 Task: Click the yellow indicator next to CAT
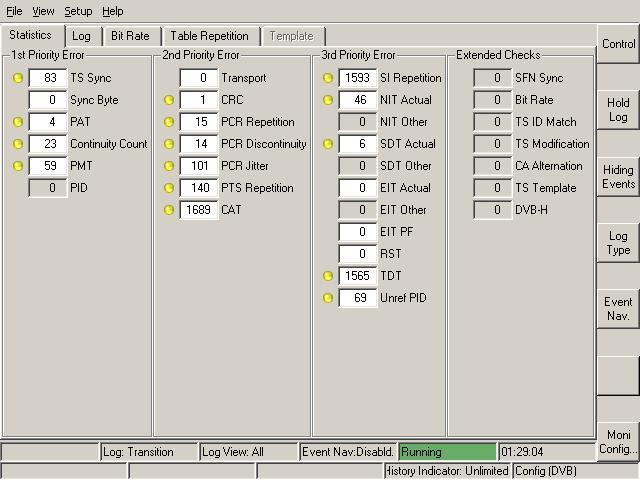[x=168, y=210]
